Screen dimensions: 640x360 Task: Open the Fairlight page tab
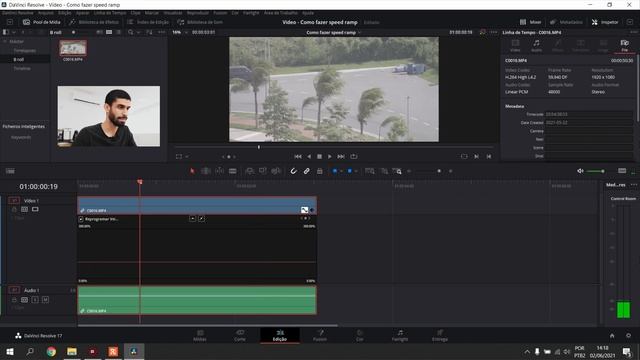click(x=400, y=335)
